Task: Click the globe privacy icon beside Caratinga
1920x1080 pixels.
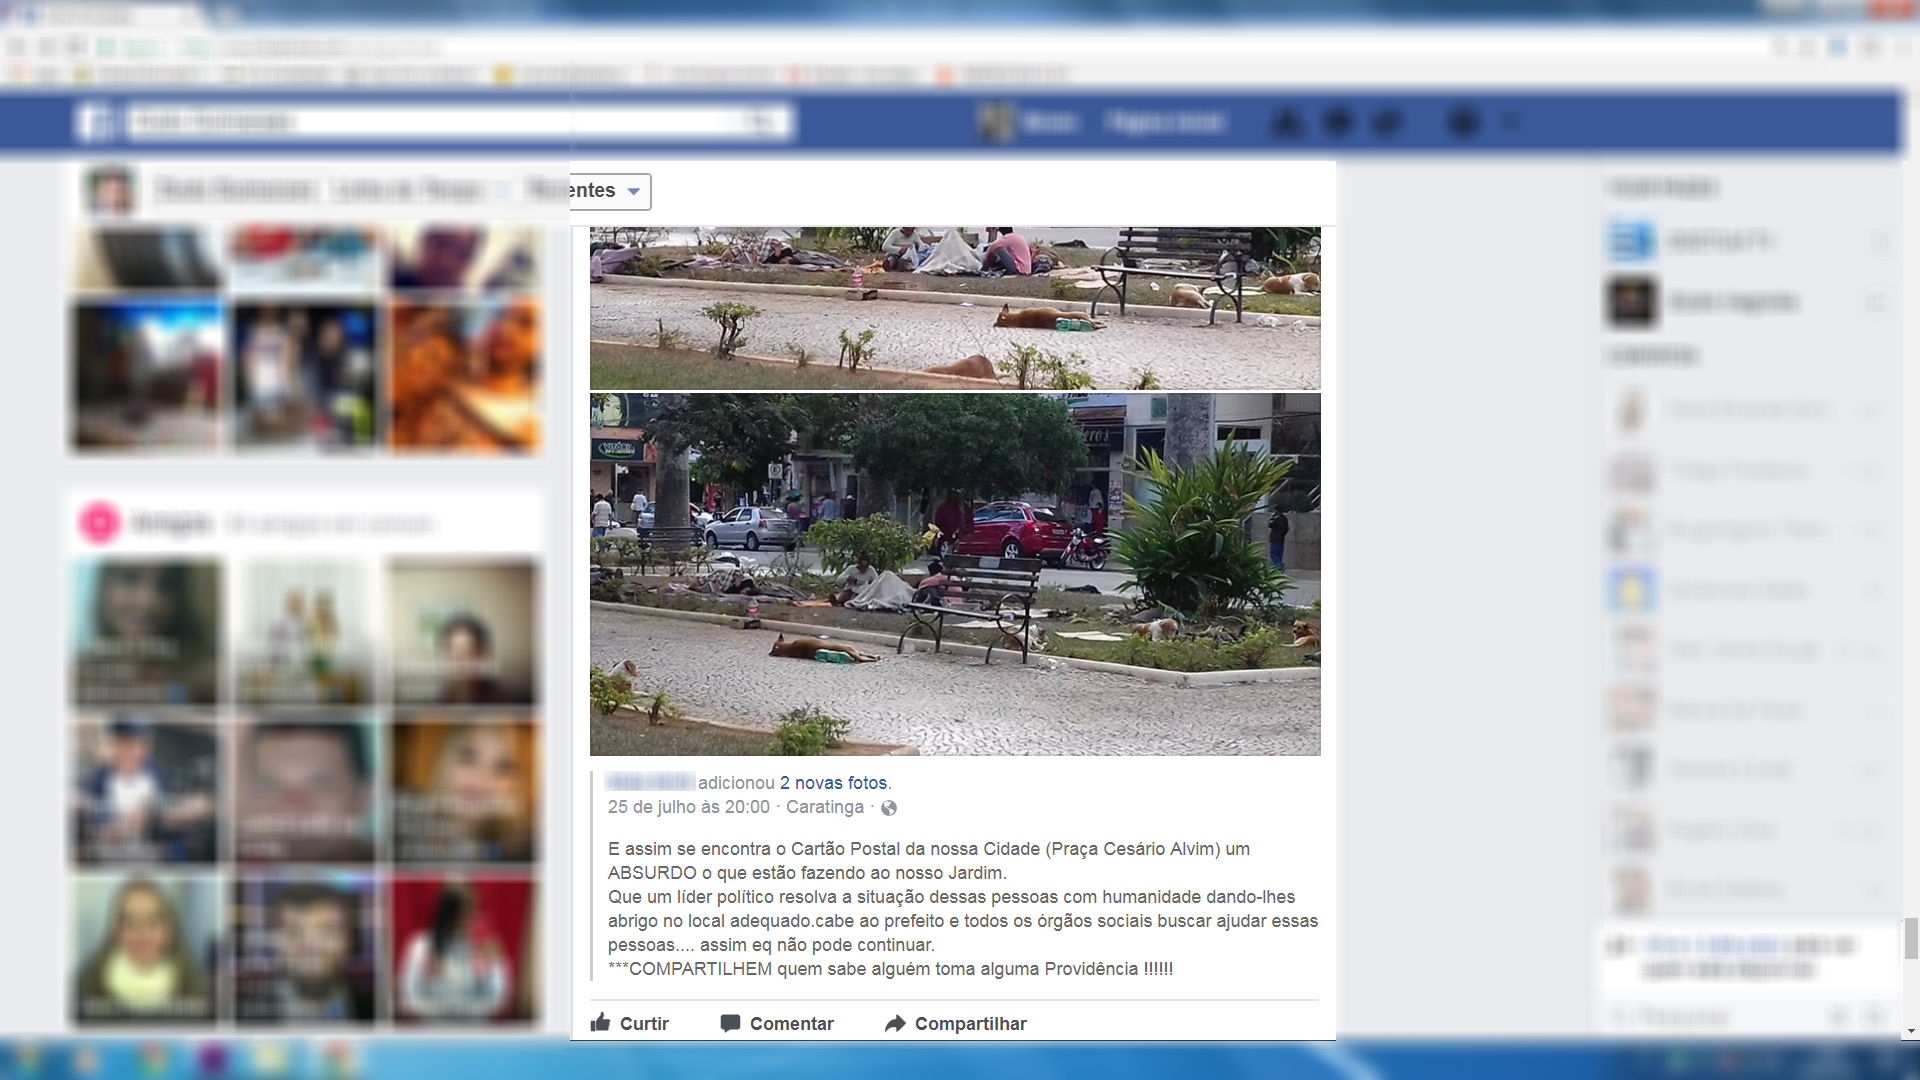Action: (x=888, y=808)
